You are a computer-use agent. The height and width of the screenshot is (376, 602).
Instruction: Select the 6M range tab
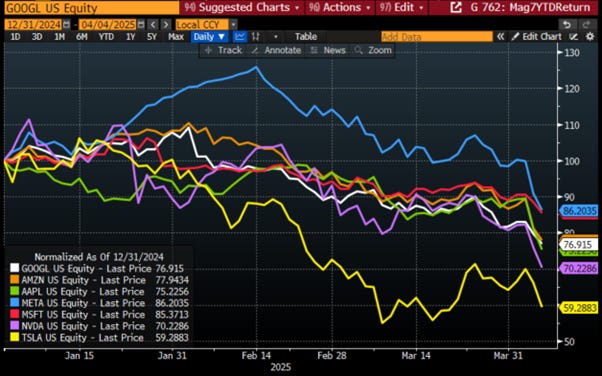pos(81,37)
